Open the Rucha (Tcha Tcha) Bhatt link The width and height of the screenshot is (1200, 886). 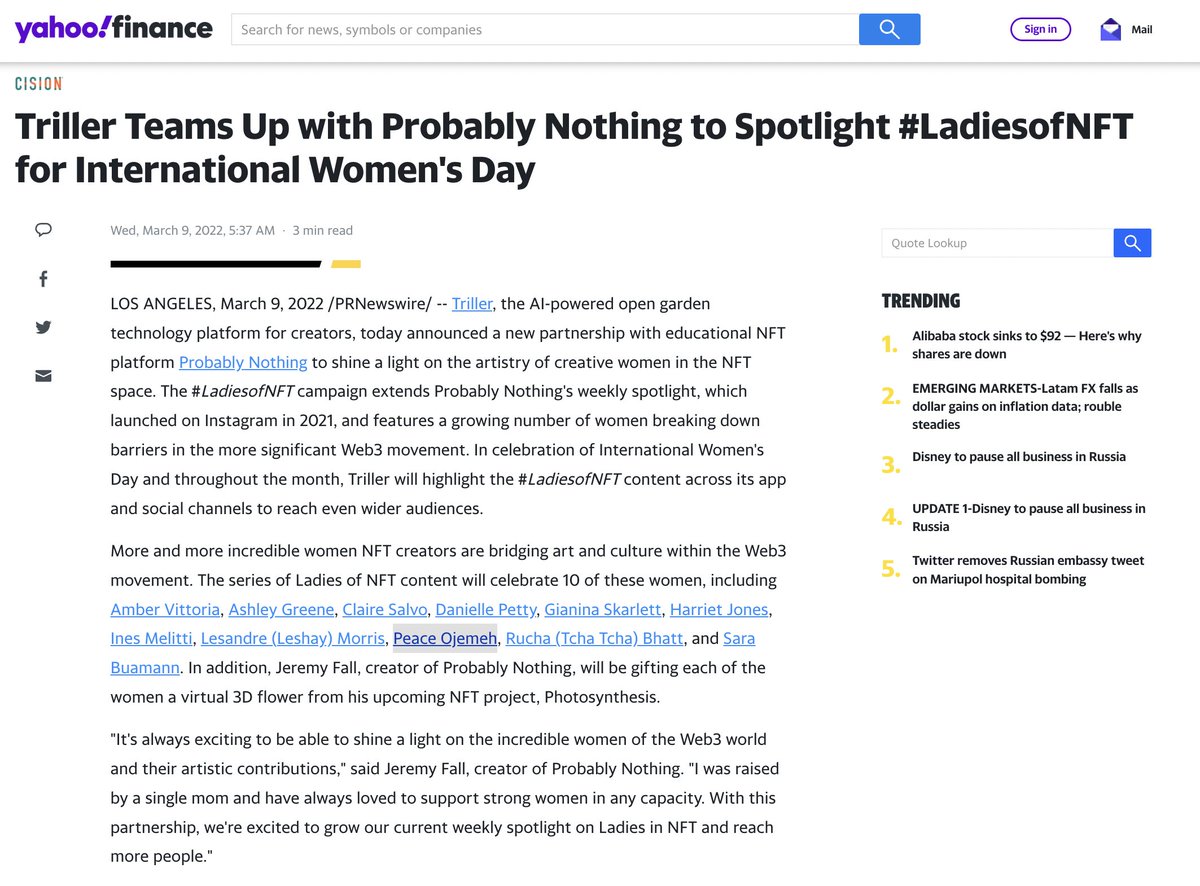click(x=595, y=638)
